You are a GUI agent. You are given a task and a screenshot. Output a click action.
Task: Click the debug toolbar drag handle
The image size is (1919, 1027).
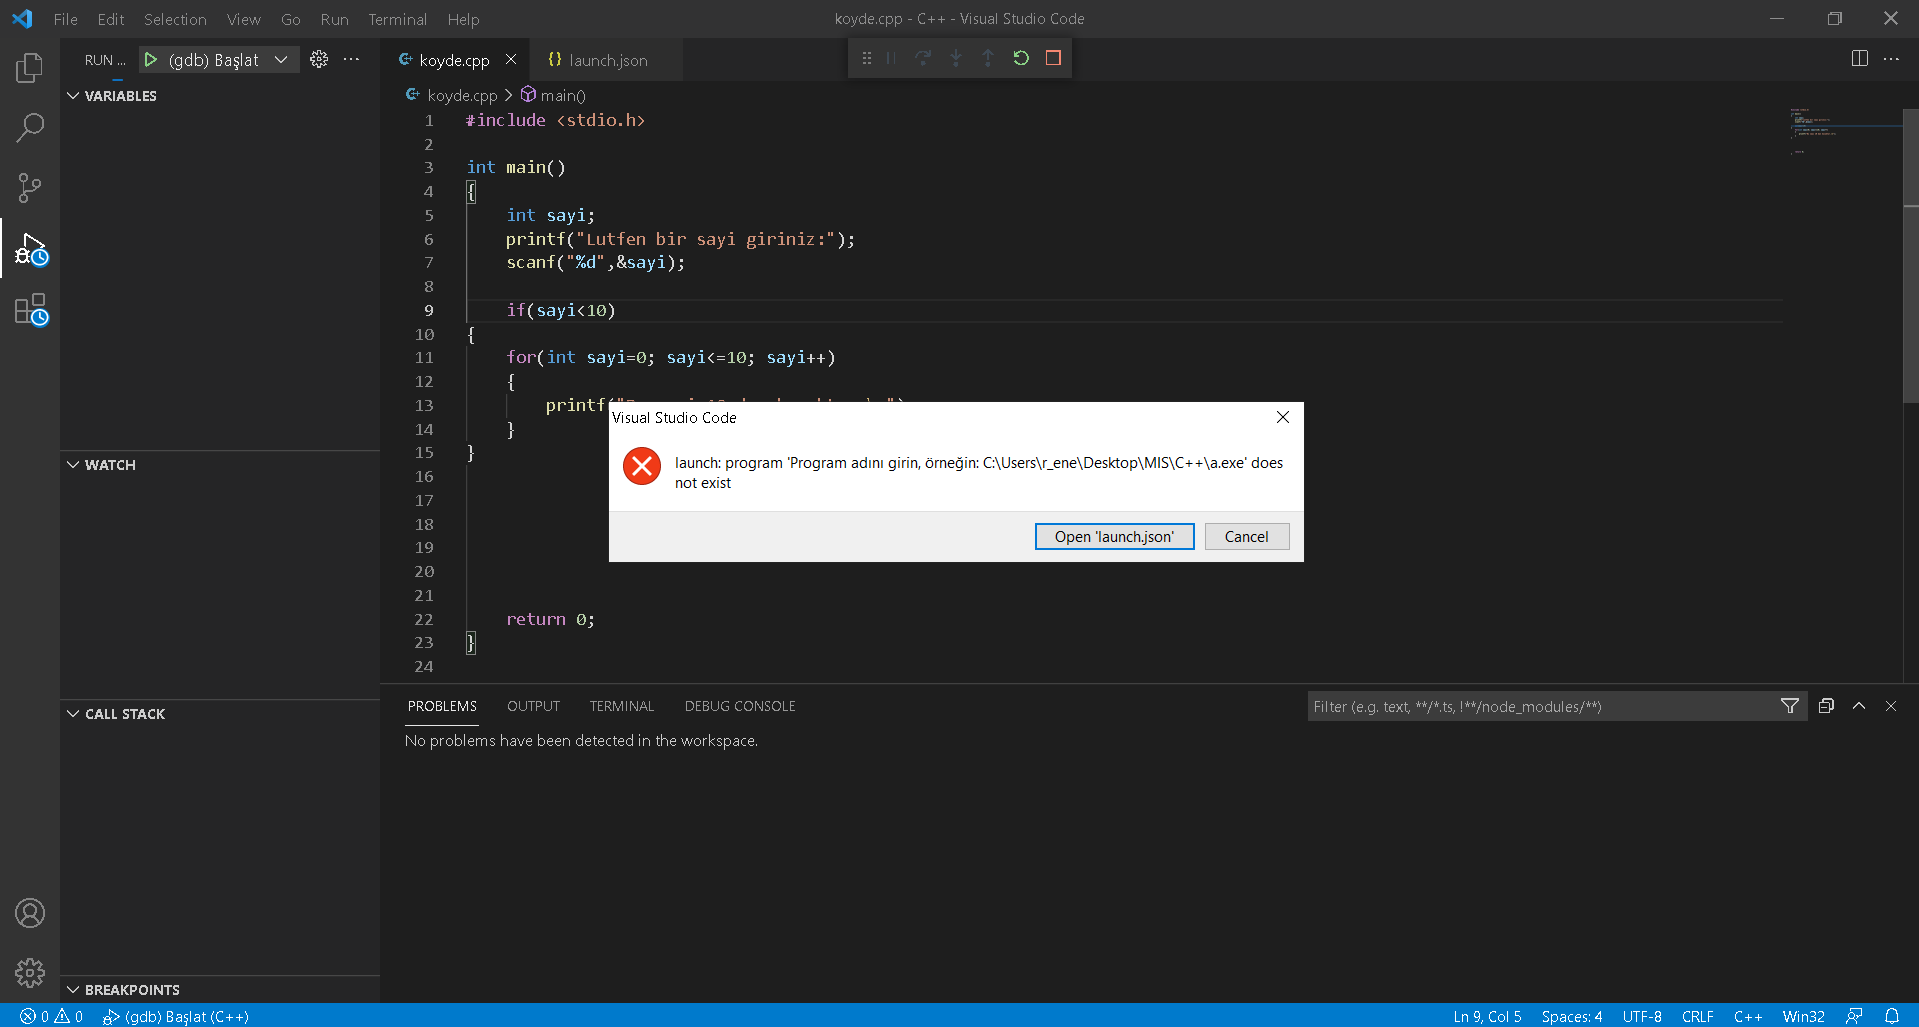pos(867,58)
